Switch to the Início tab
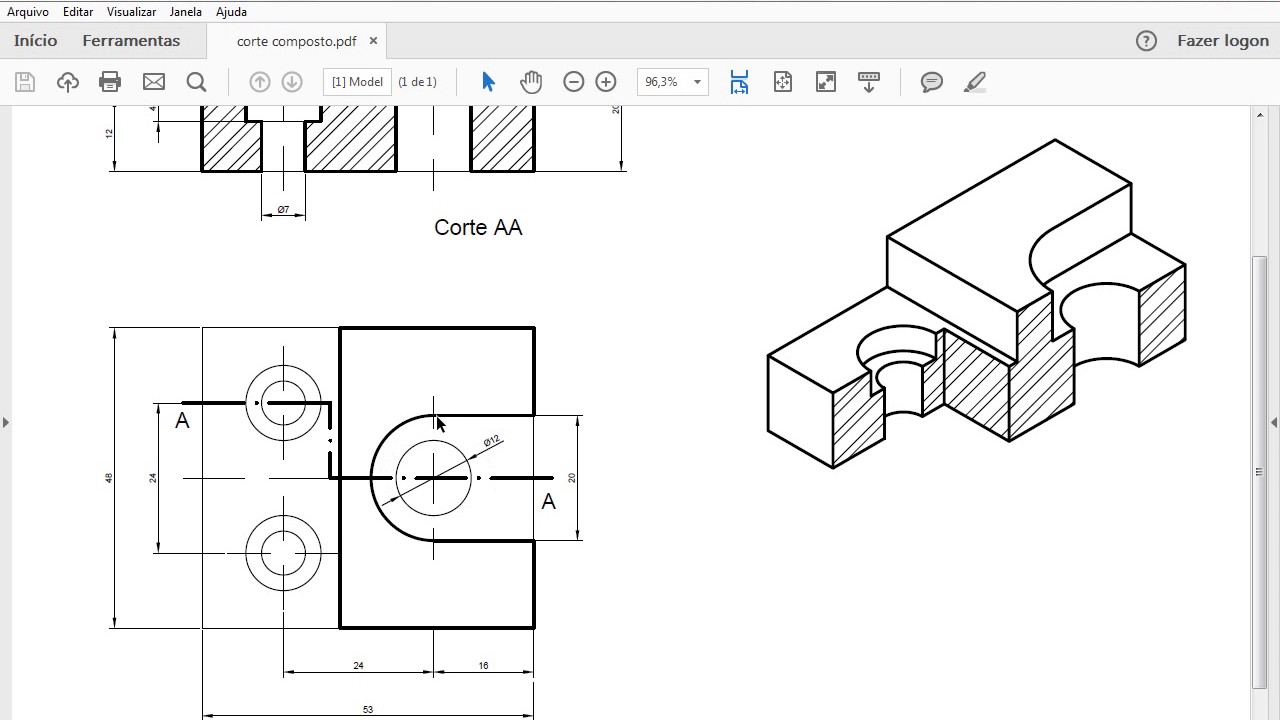The image size is (1280, 720). click(35, 41)
